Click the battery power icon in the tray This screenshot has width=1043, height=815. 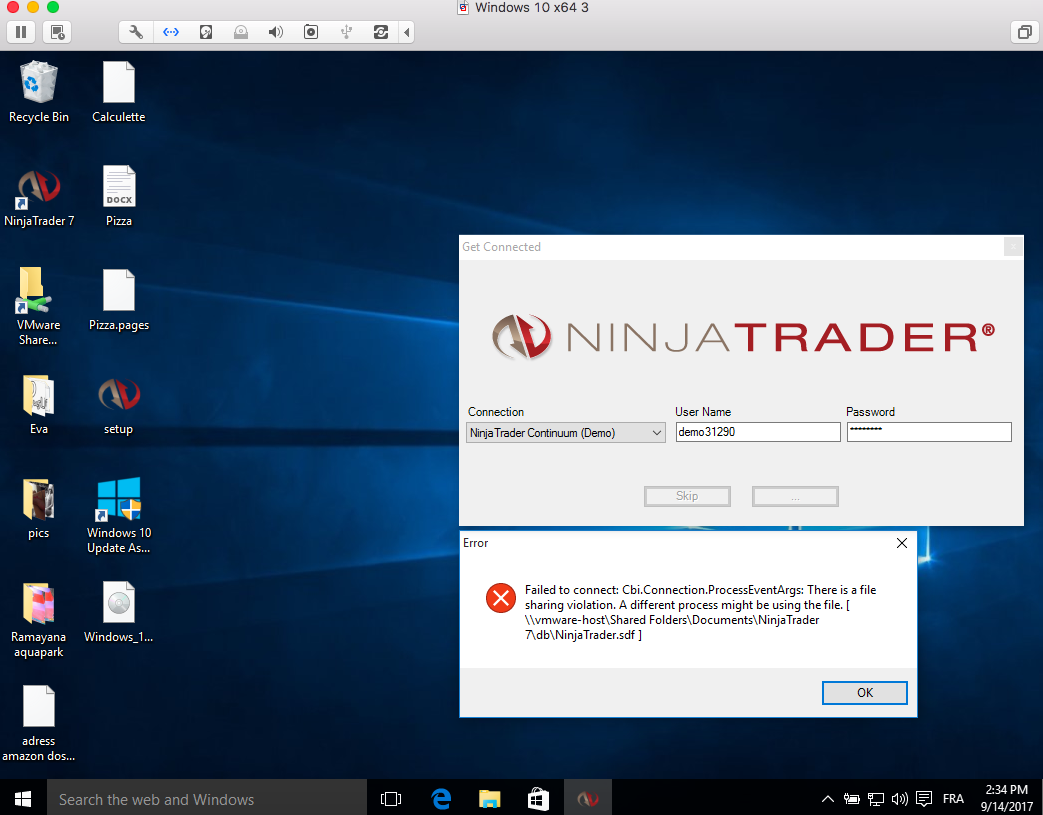[x=851, y=798]
